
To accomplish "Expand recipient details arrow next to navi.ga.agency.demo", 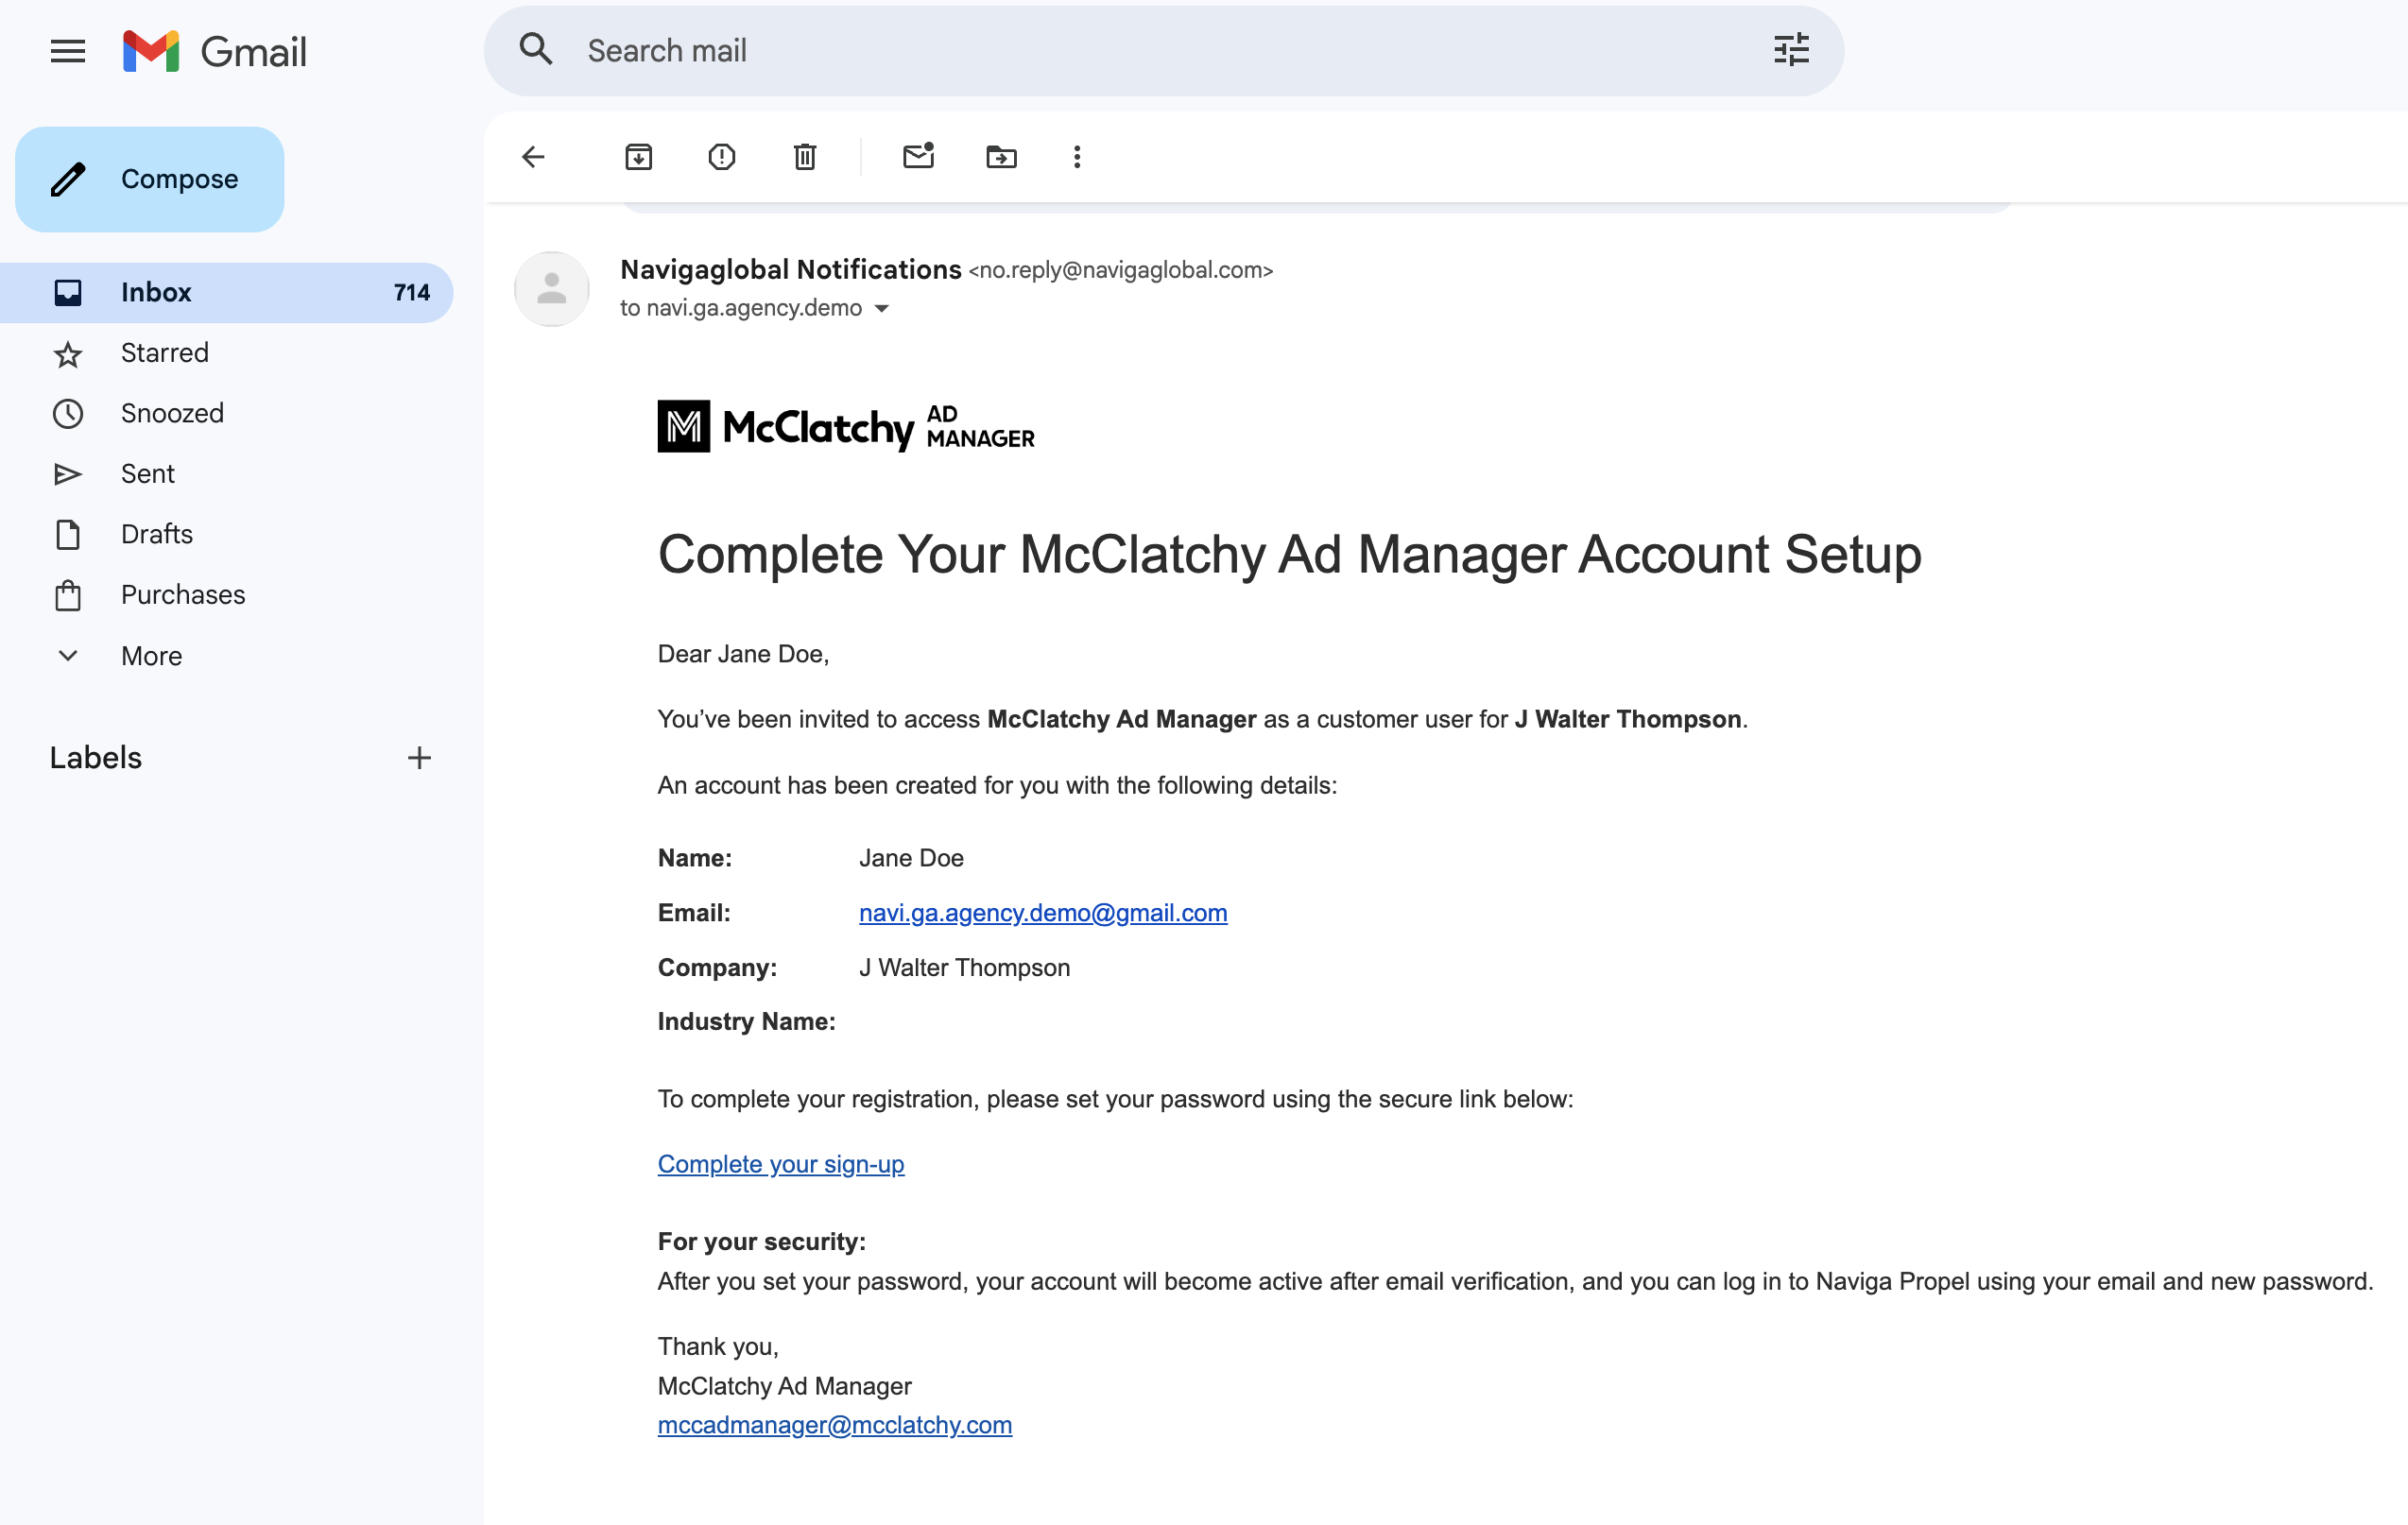I will 882,309.
